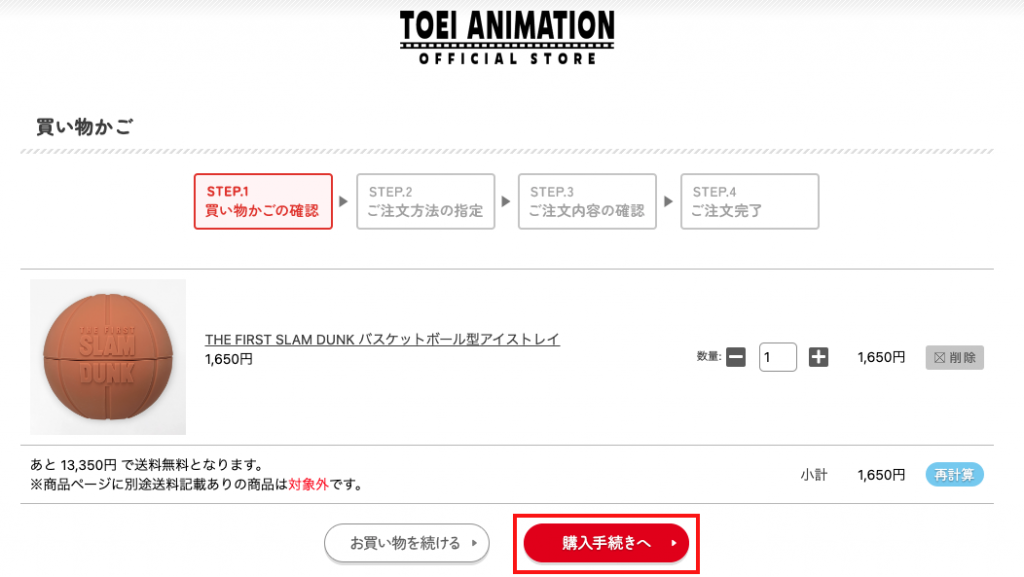Click the 買い物かご page heading
The width and height of the screenshot is (1024, 577).
(x=85, y=127)
